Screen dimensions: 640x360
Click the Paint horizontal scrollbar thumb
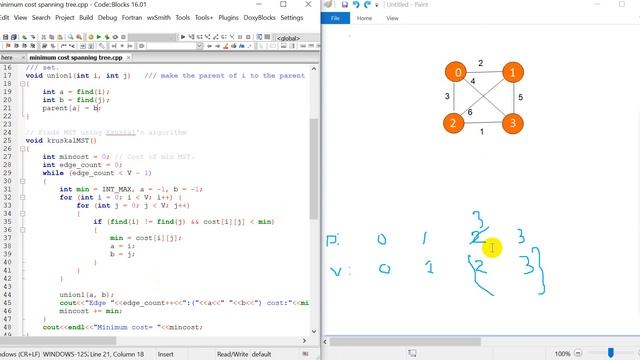click(405, 341)
